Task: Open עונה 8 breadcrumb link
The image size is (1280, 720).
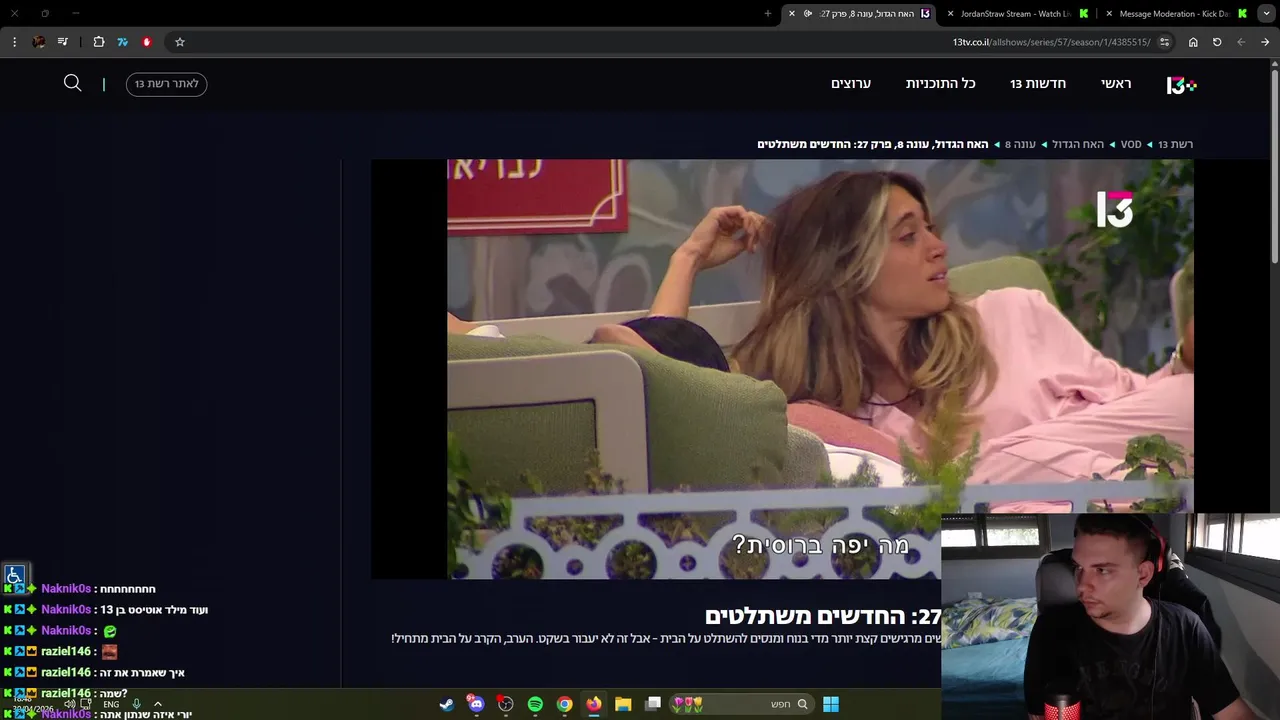Action: point(1020,144)
